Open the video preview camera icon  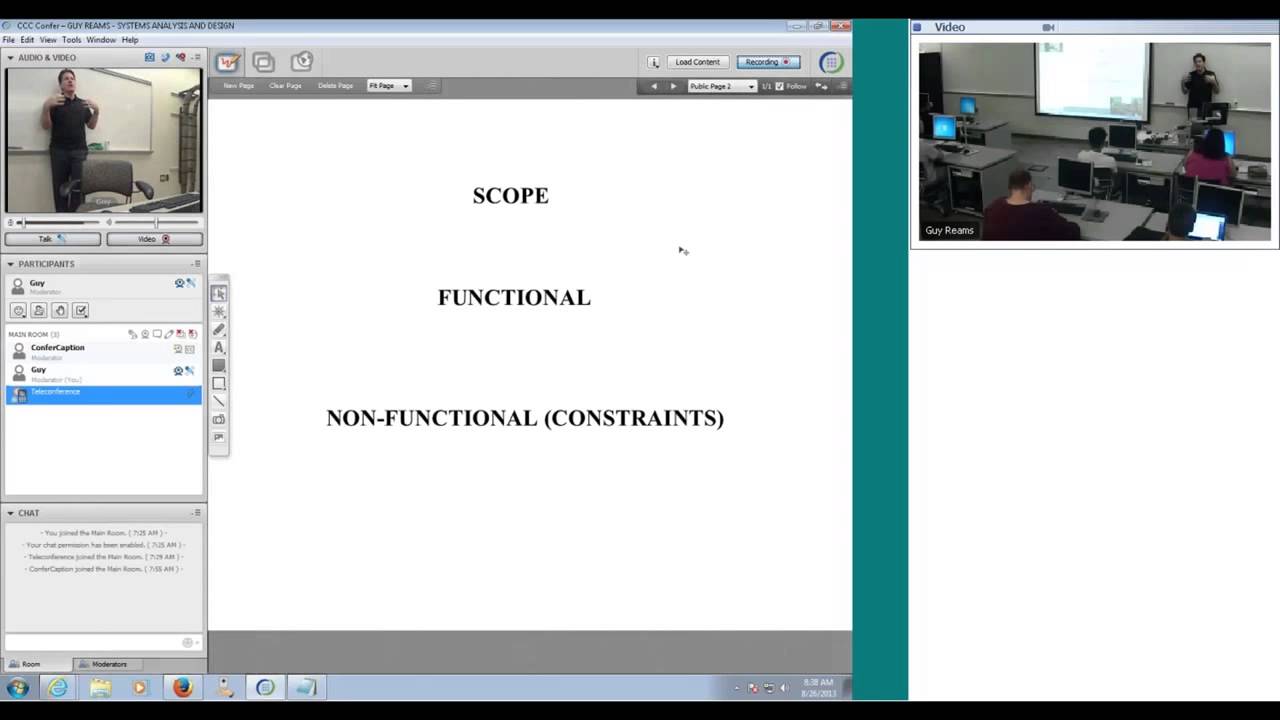pyautogui.click(x=150, y=57)
